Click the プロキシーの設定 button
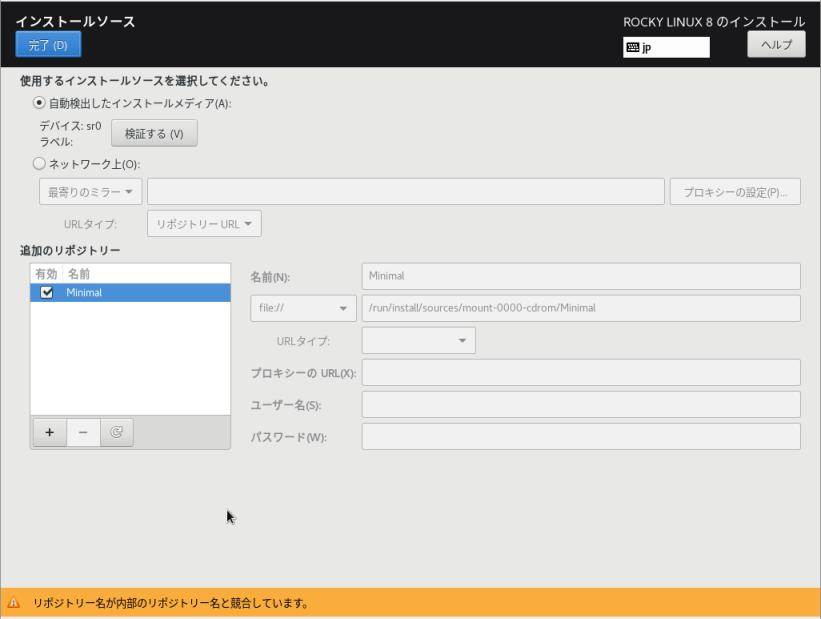 click(x=735, y=192)
